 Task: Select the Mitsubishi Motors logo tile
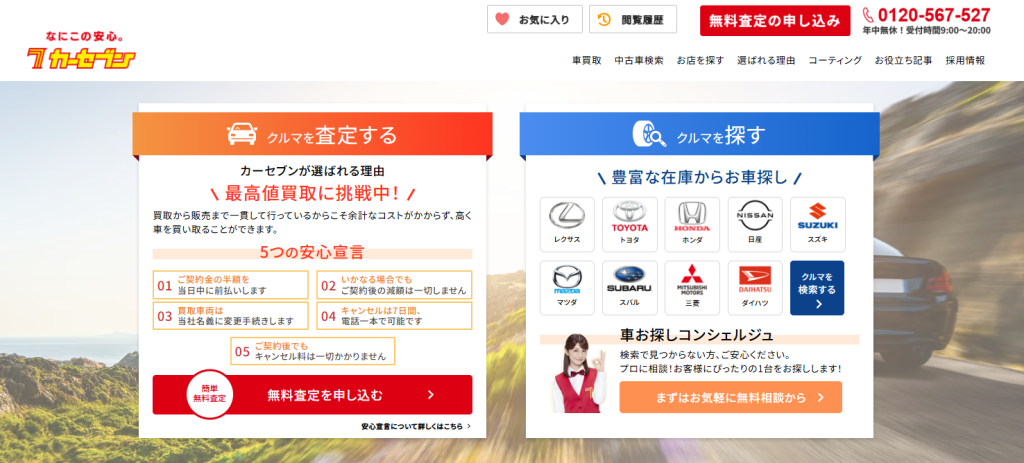692,288
